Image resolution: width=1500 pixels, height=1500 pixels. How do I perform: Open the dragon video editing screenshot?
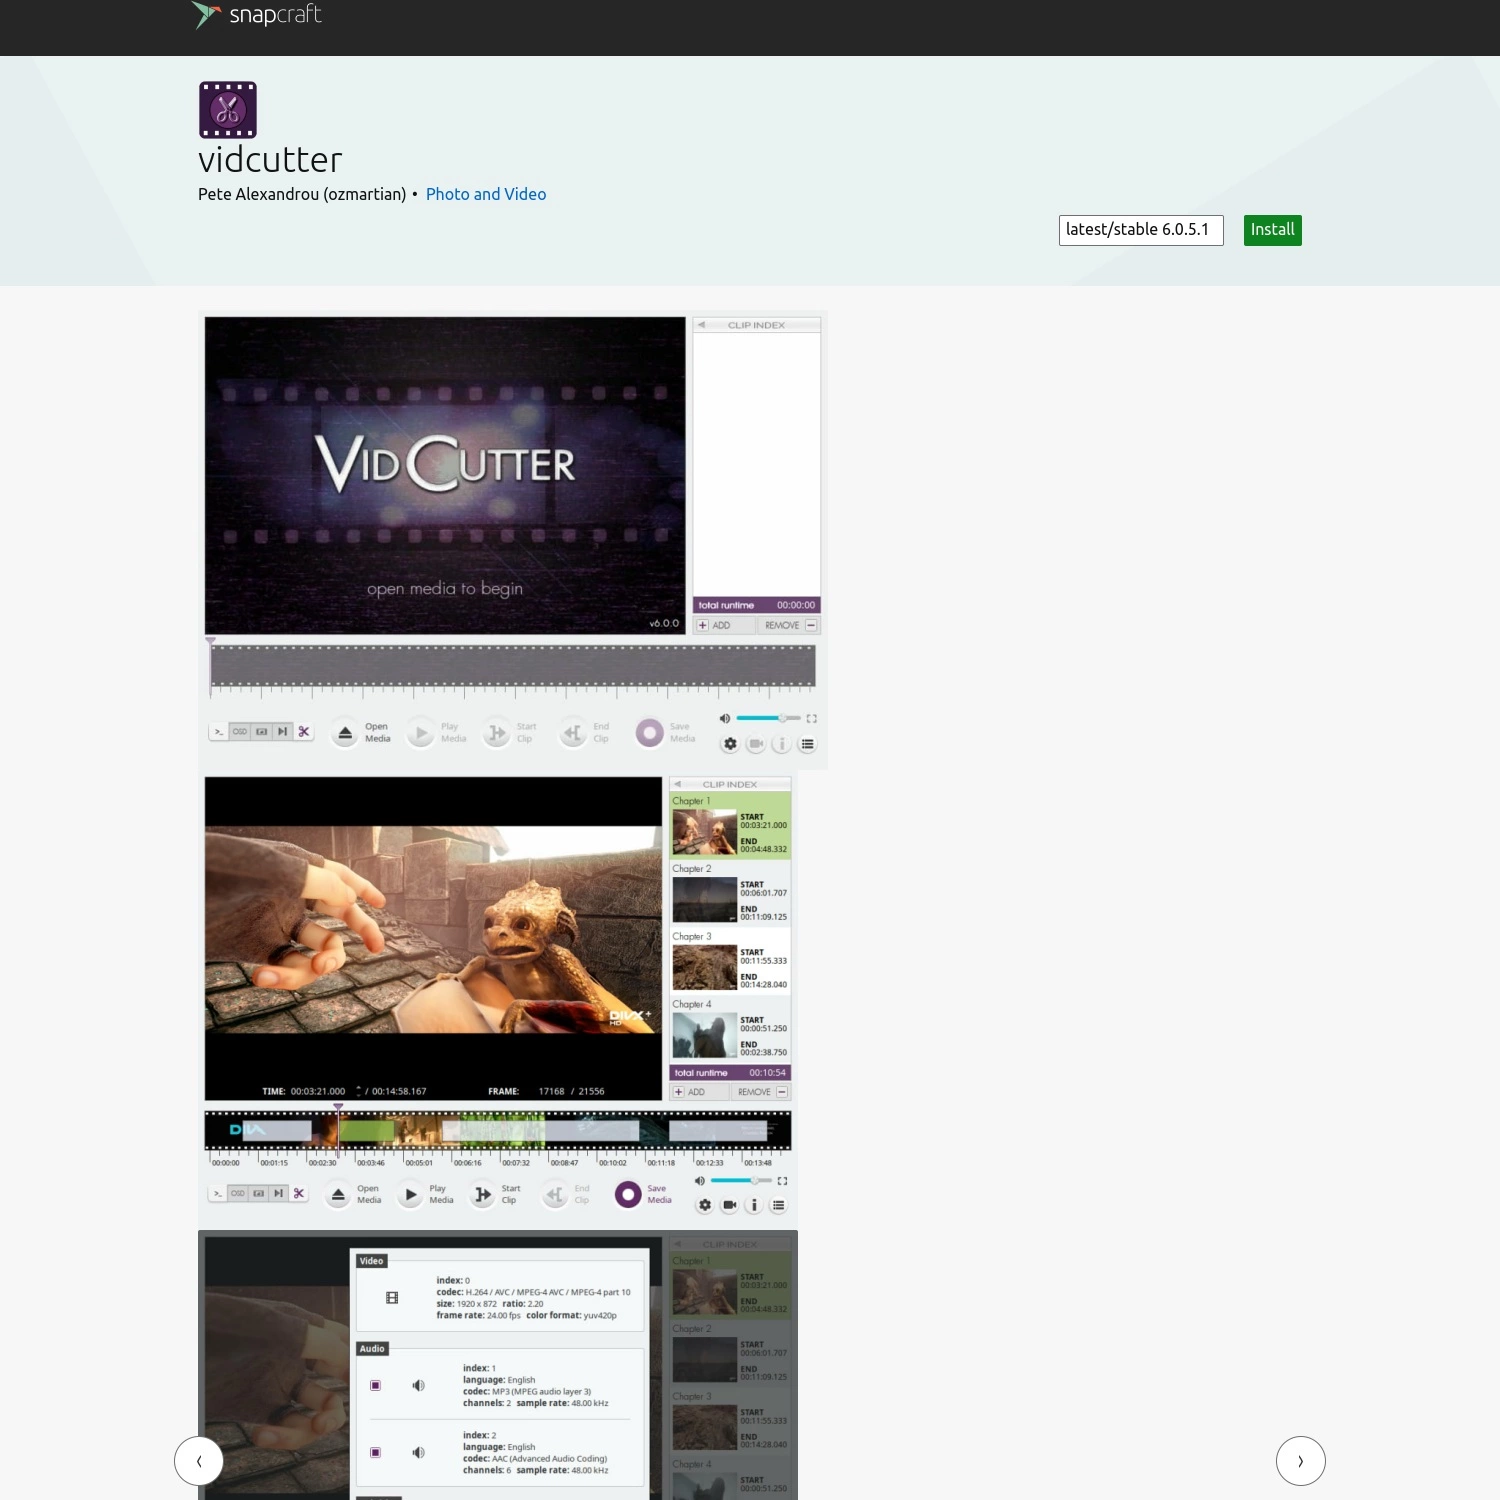pyautogui.click(x=498, y=1000)
